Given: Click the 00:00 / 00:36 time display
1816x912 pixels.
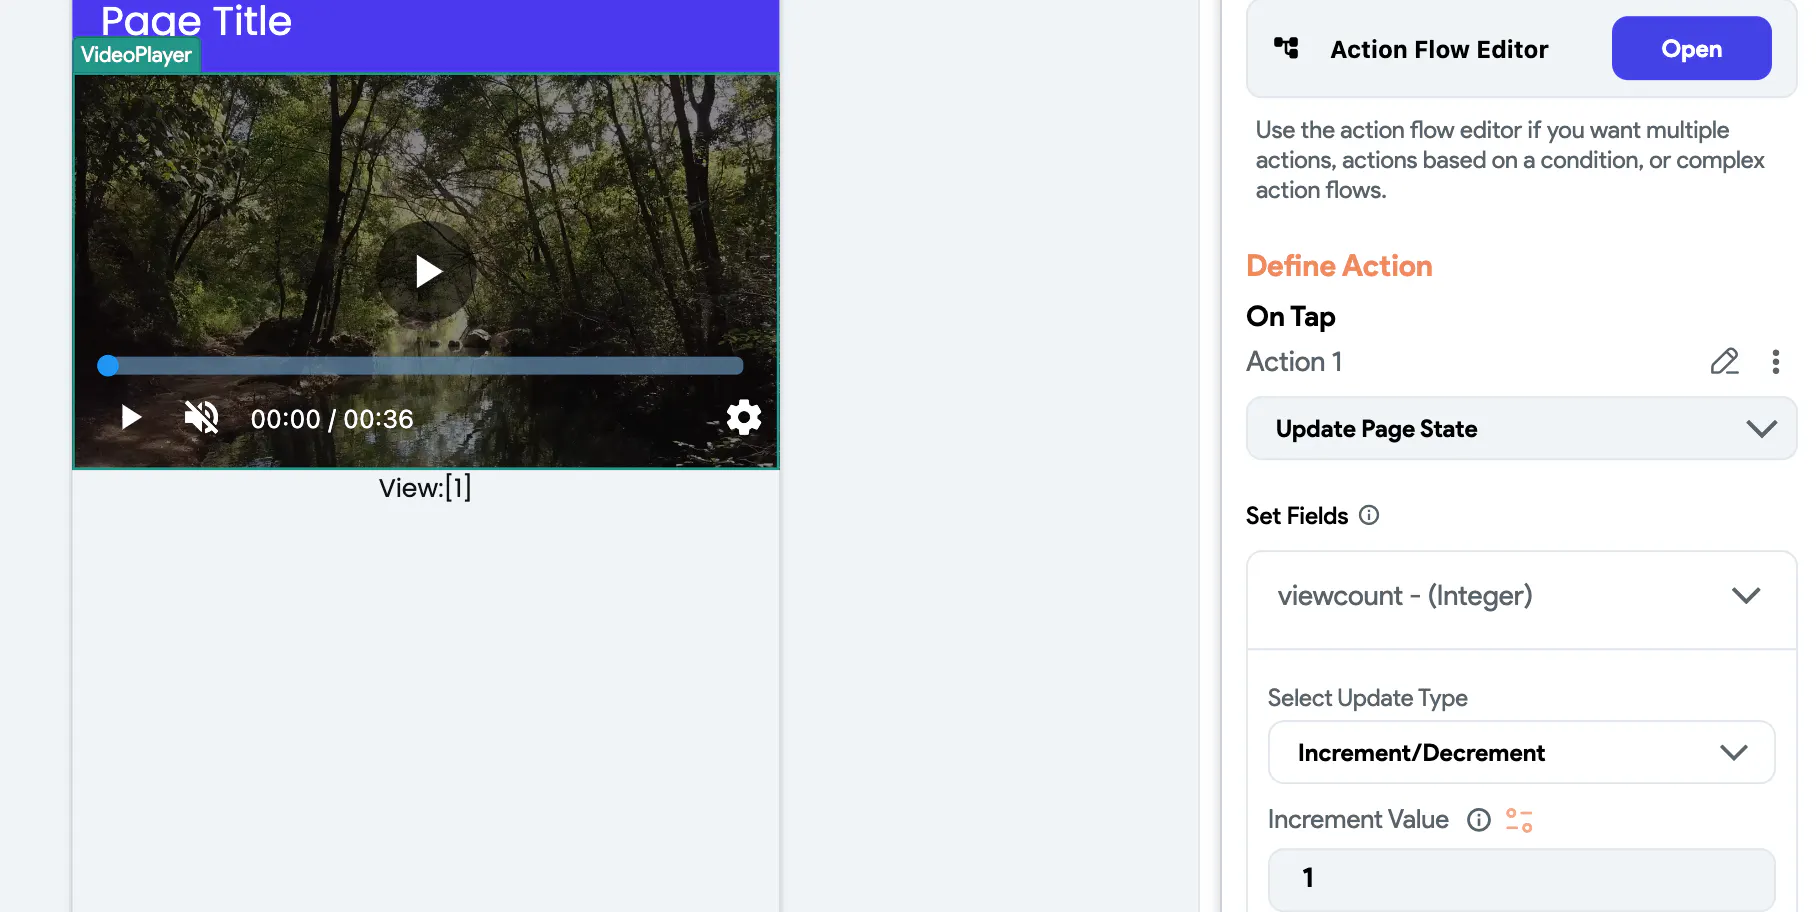Looking at the screenshot, I should tap(332, 419).
